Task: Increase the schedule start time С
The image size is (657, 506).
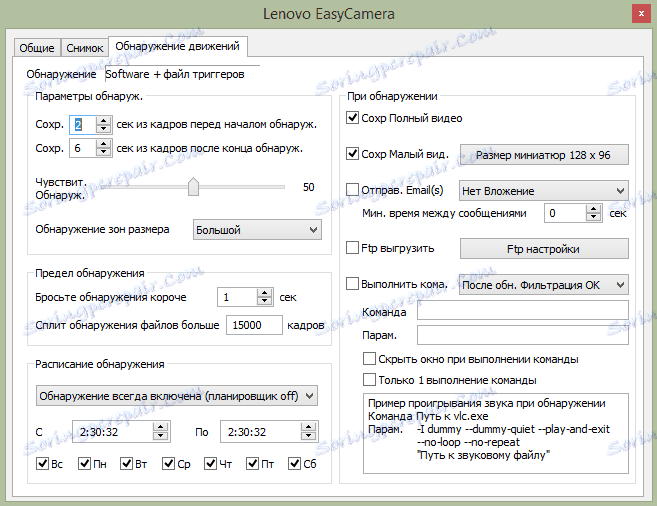Action: tap(160, 427)
